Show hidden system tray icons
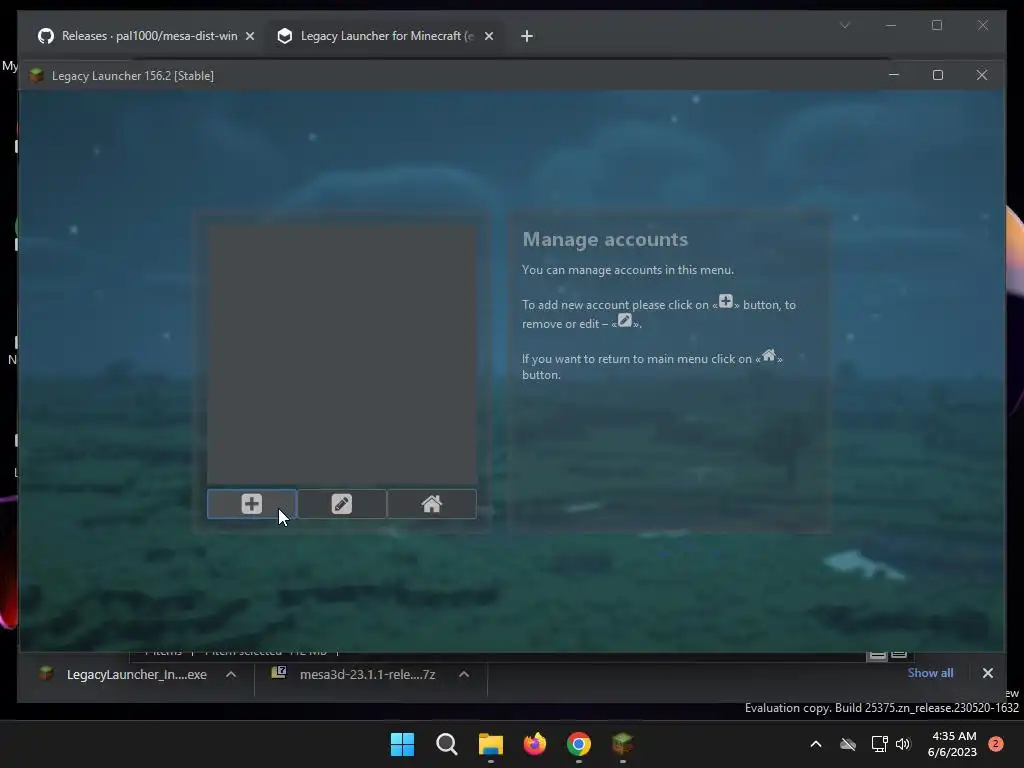This screenshot has height=768, width=1024. pos(816,744)
